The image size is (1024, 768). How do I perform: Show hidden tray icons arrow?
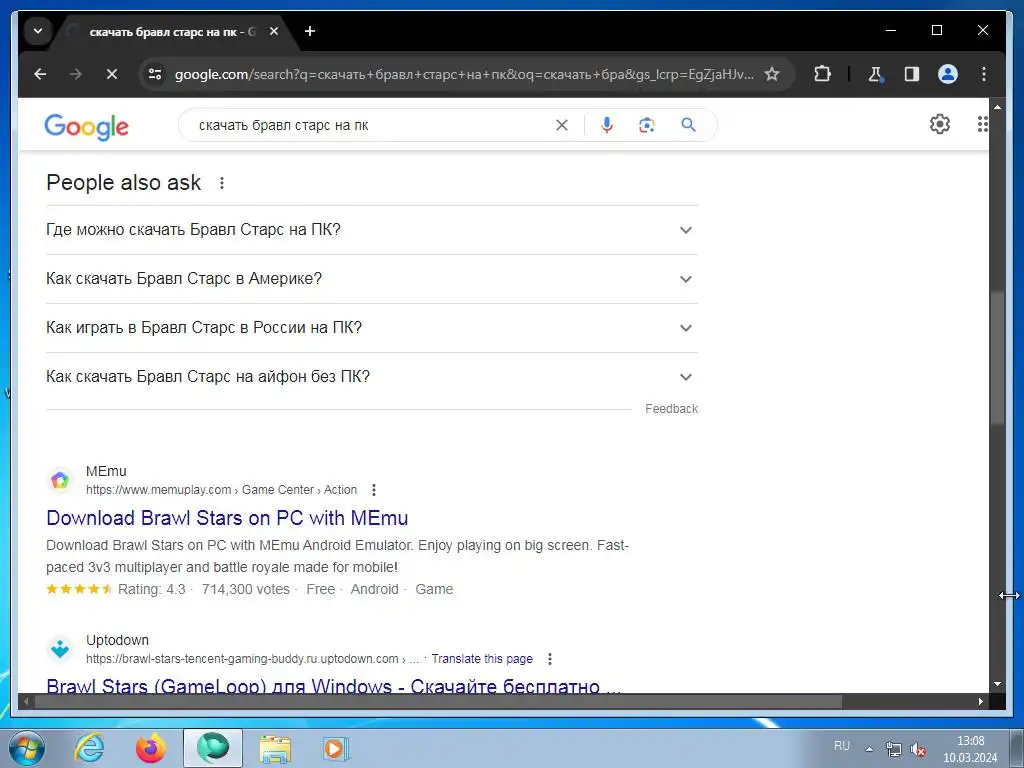tap(869, 749)
